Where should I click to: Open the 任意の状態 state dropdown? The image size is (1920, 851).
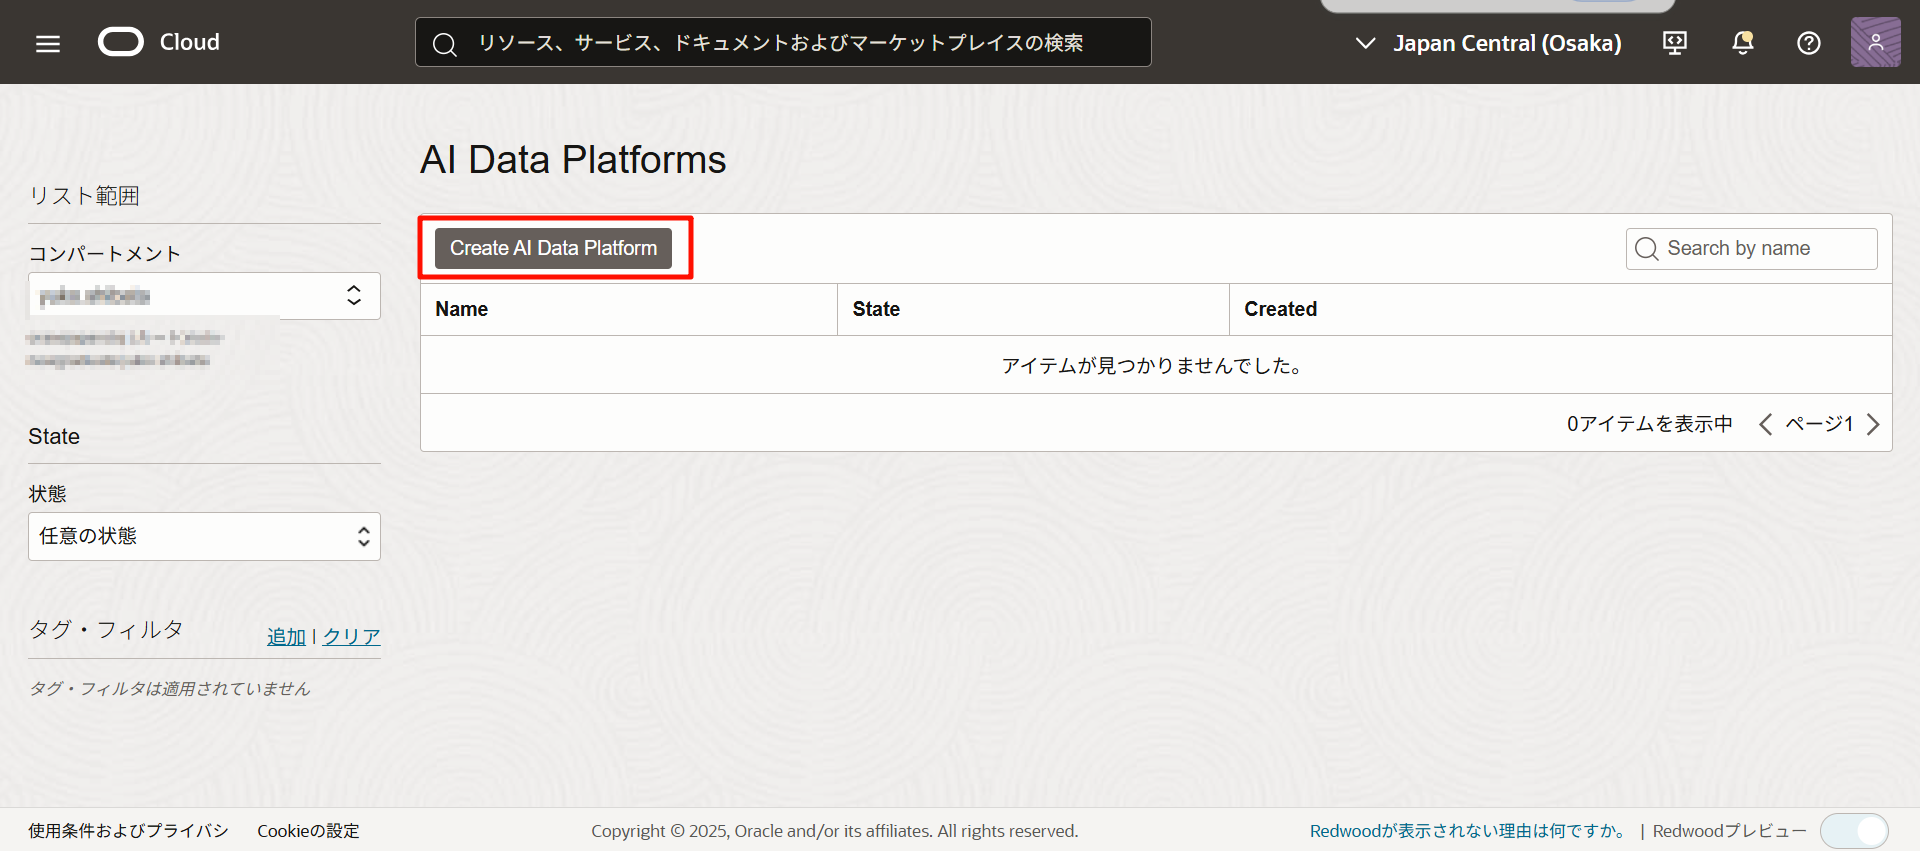point(204,536)
